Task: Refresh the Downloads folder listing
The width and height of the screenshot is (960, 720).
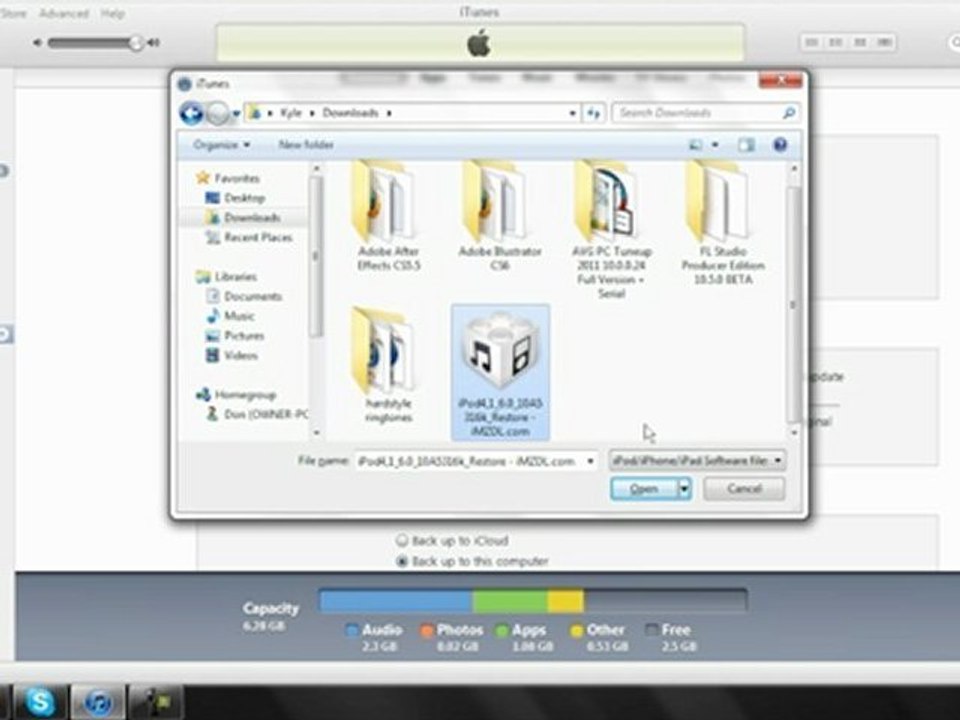Action: (x=593, y=113)
